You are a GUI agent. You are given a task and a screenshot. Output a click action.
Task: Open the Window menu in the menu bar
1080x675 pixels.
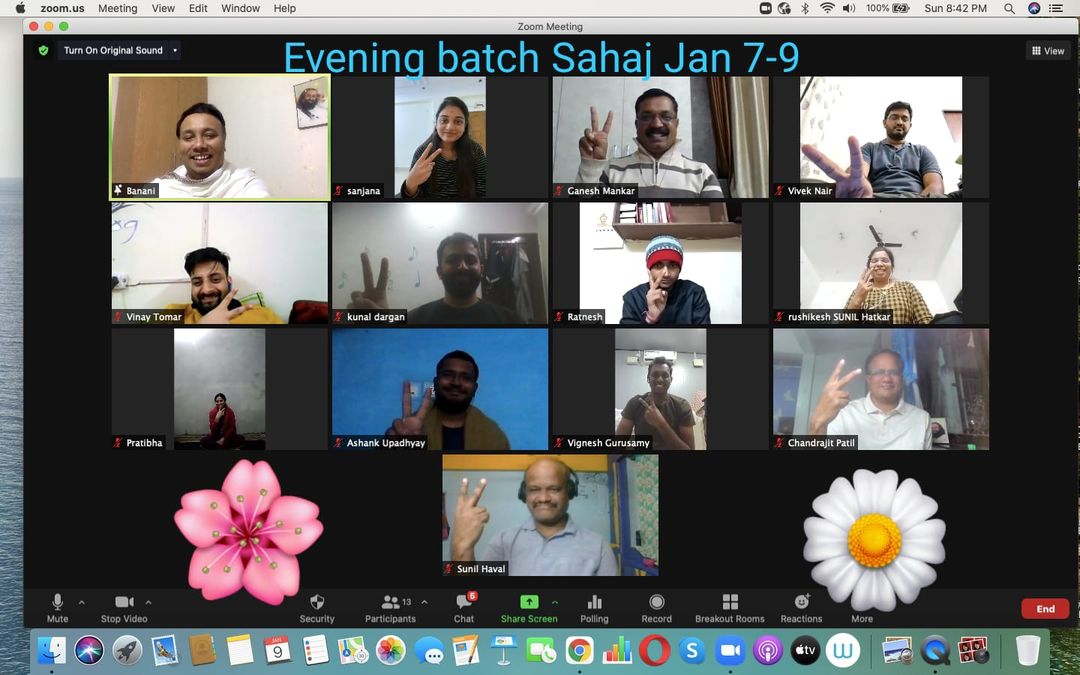point(240,8)
